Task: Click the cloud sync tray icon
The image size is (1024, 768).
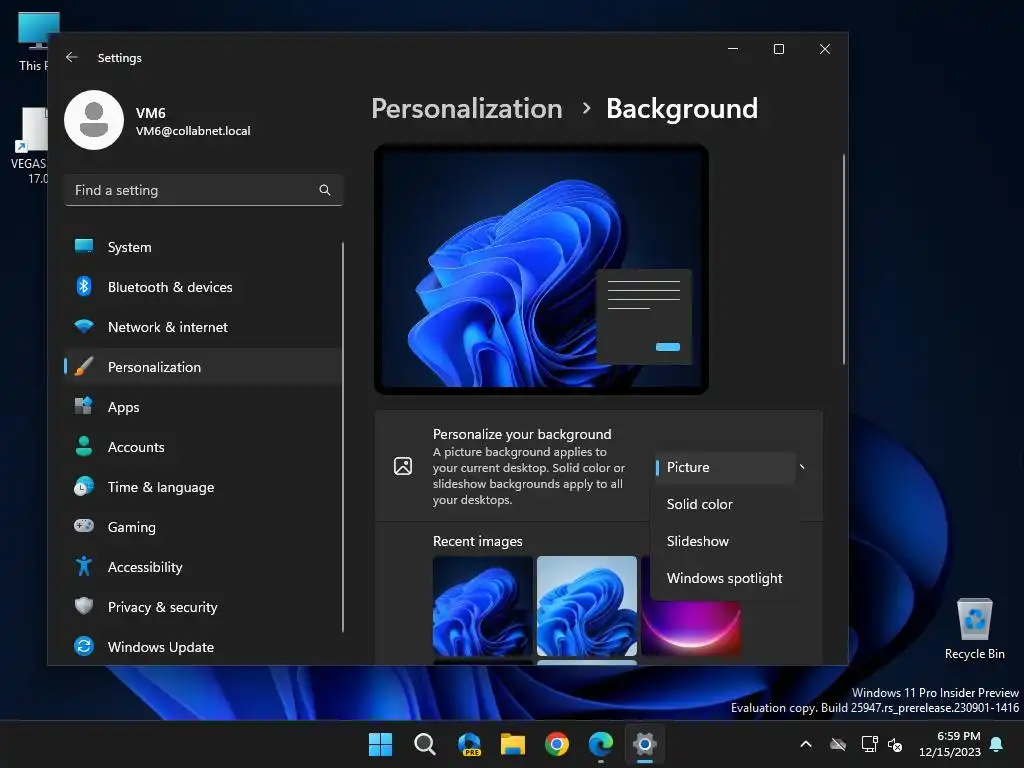Action: click(x=838, y=744)
